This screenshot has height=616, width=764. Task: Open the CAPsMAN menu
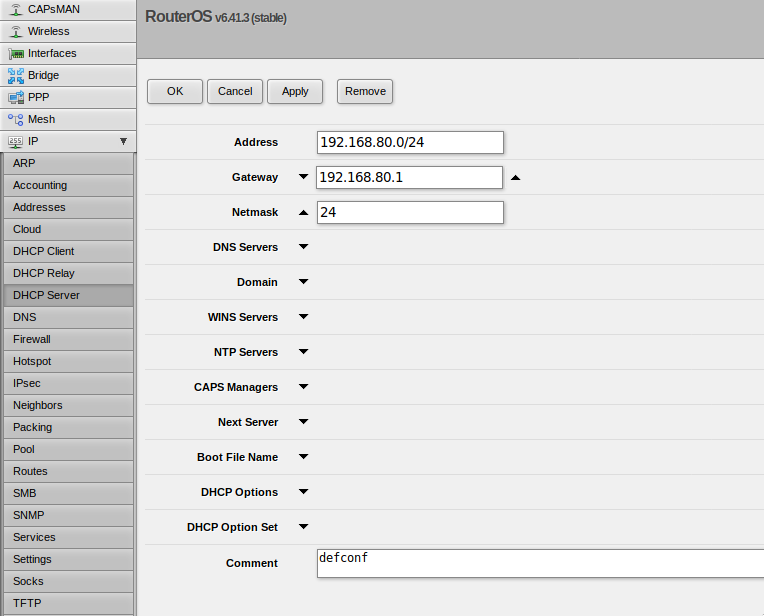[68, 10]
